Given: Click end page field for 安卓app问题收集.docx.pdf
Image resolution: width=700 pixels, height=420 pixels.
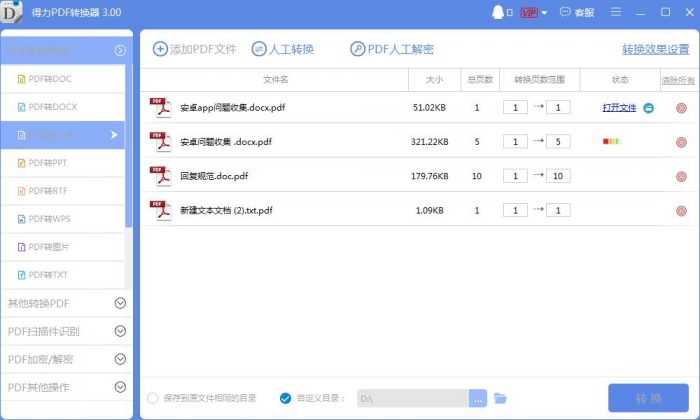Looking at the screenshot, I should pyautogui.click(x=558, y=108).
